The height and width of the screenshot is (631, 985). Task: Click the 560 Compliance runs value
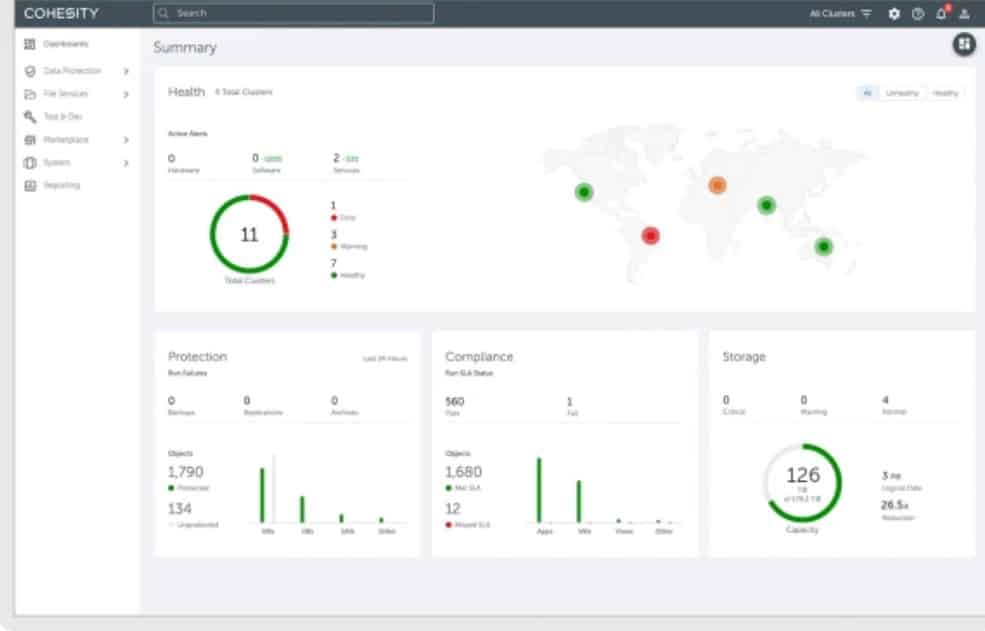pyautogui.click(x=454, y=401)
